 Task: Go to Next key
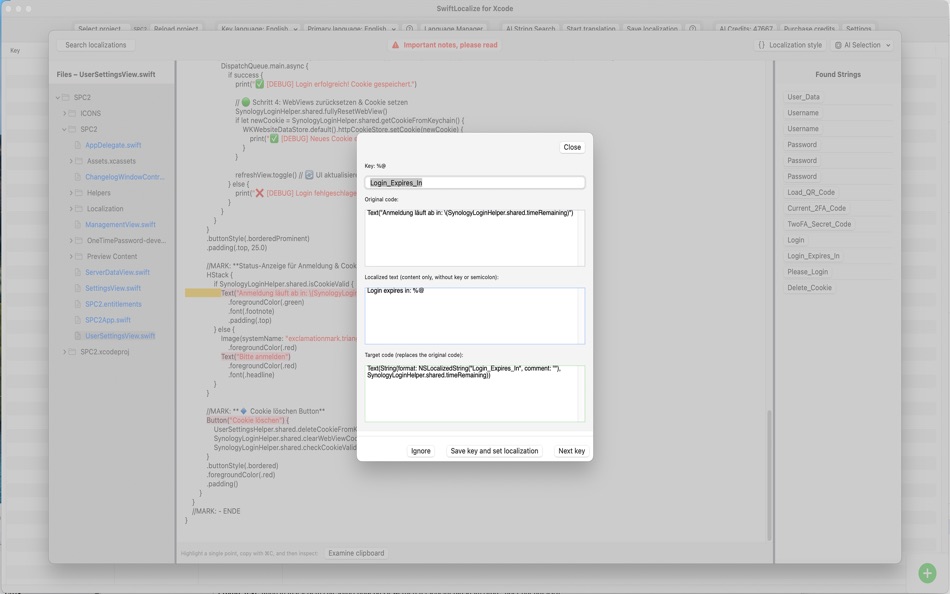point(571,451)
